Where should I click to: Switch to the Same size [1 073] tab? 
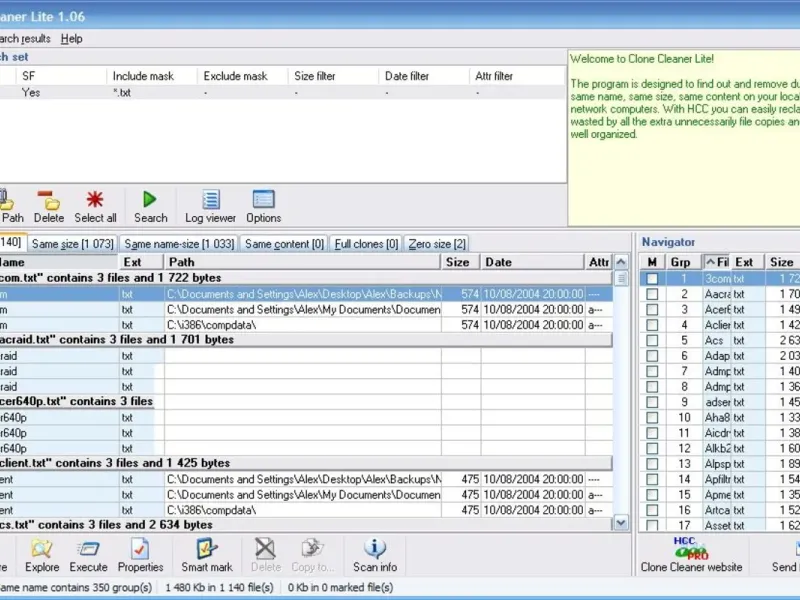(72, 244)
